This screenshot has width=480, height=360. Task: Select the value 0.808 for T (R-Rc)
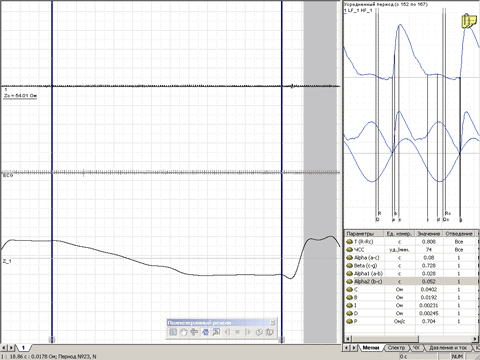coord(429,242)
